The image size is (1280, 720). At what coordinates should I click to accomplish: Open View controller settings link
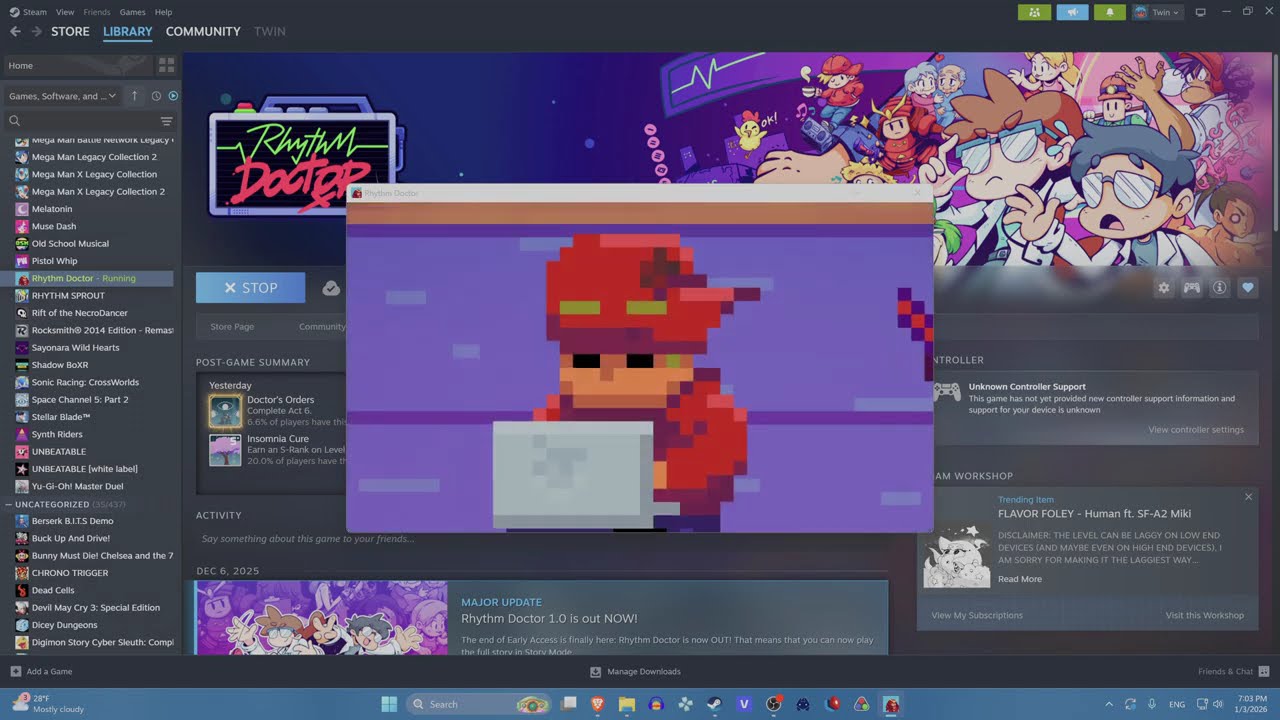(x=1196, y=430)
